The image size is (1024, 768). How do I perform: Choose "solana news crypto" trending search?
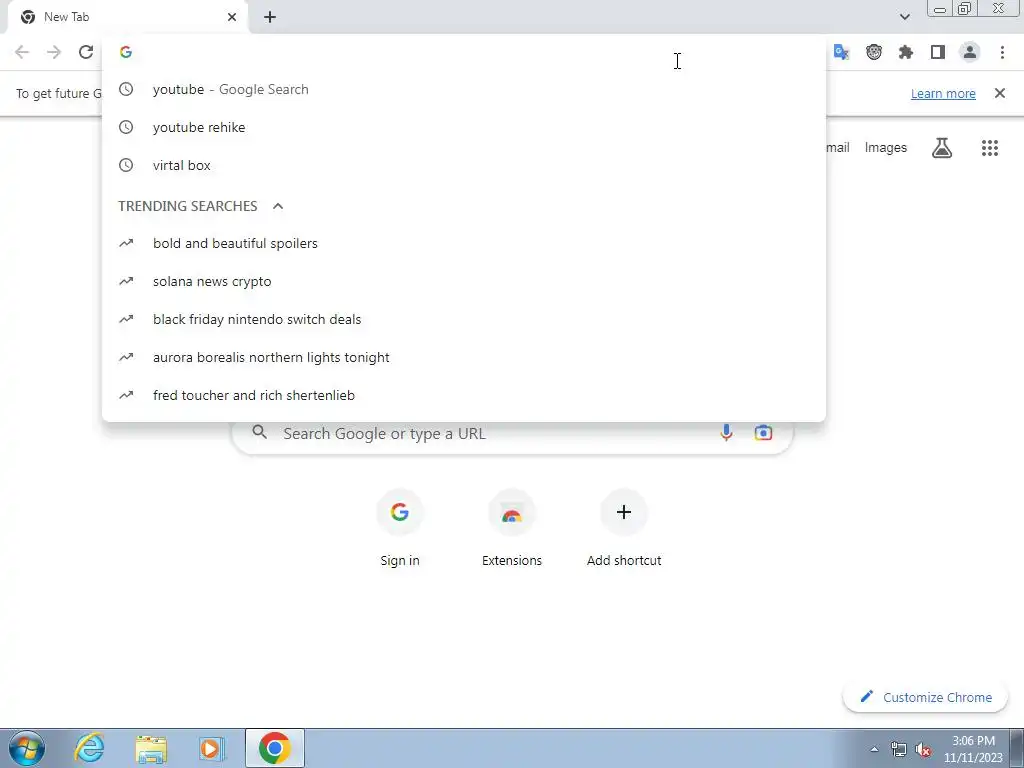[464, 281]
